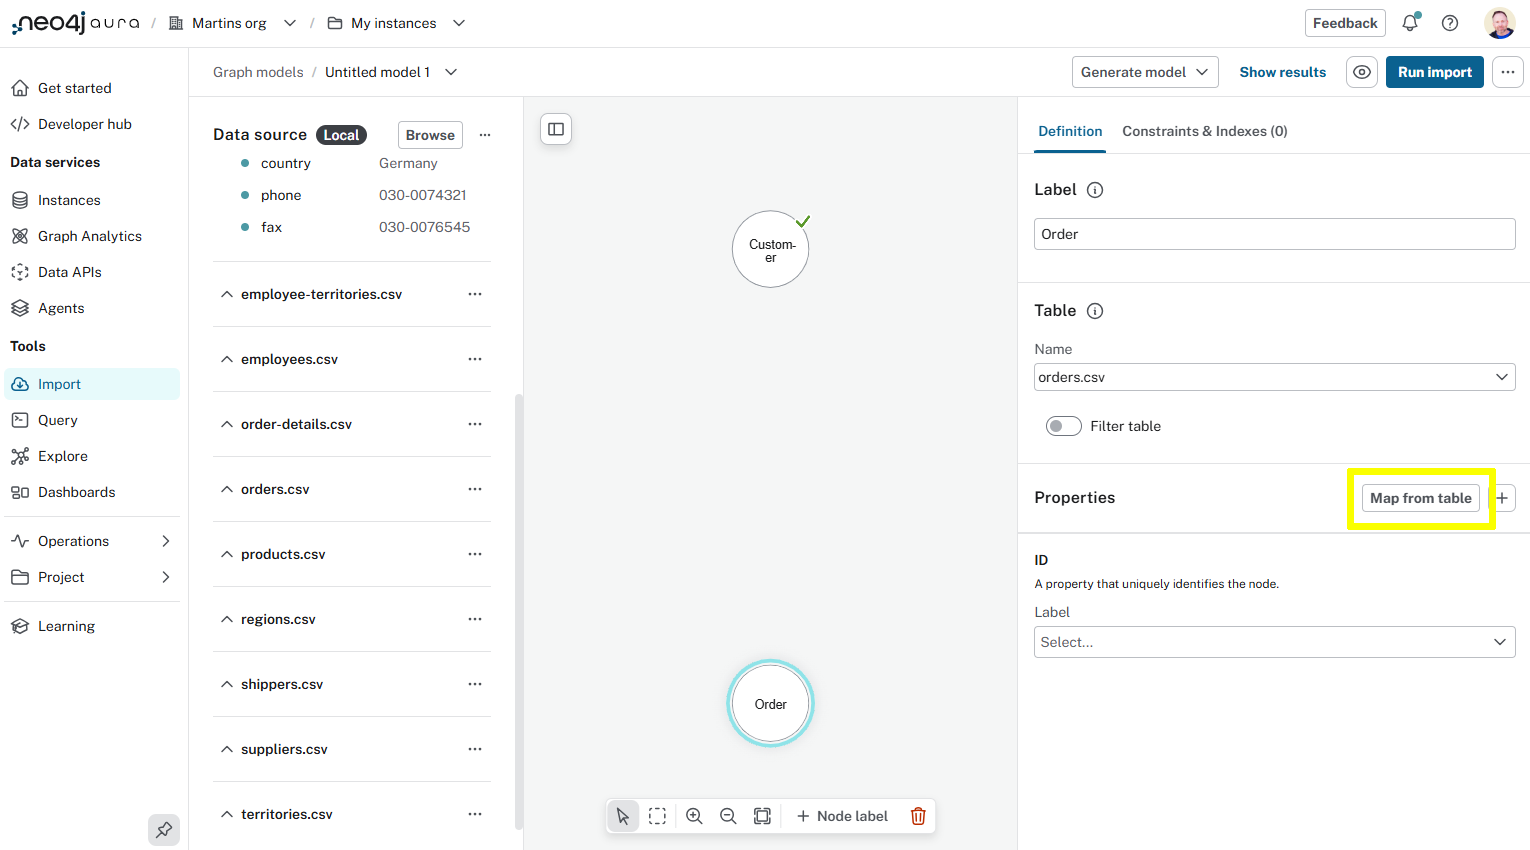Open the notifications bell

coord(1410,23)
